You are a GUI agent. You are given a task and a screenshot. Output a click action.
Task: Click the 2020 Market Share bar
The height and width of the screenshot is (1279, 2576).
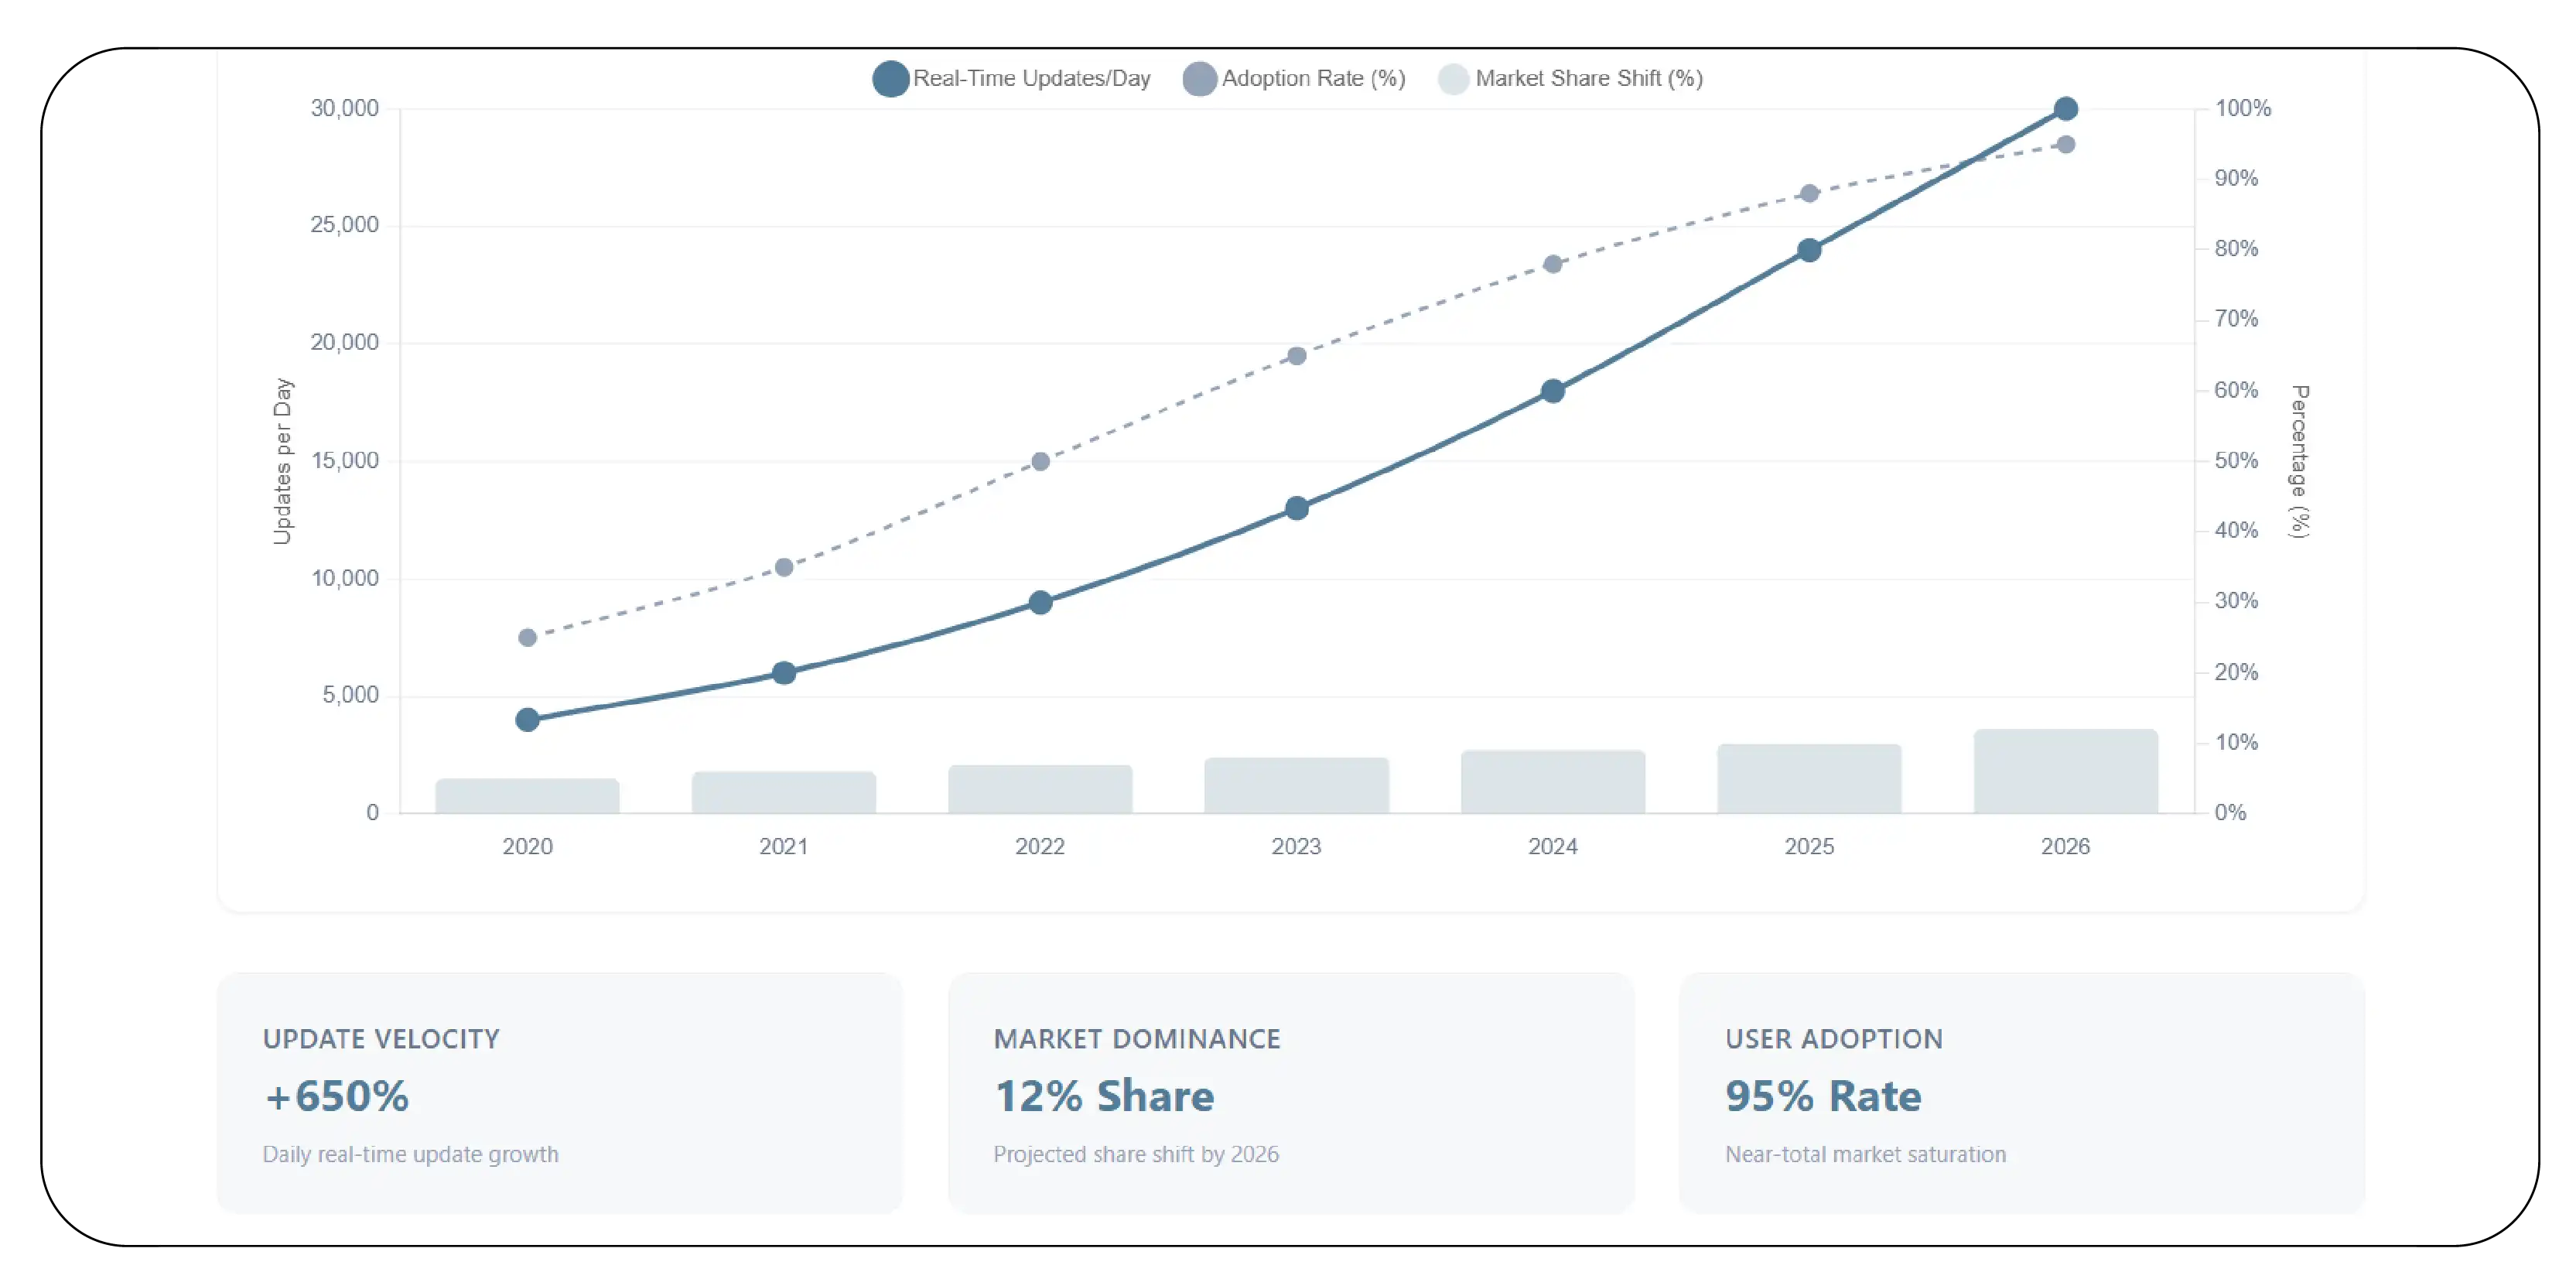[527, 795]
